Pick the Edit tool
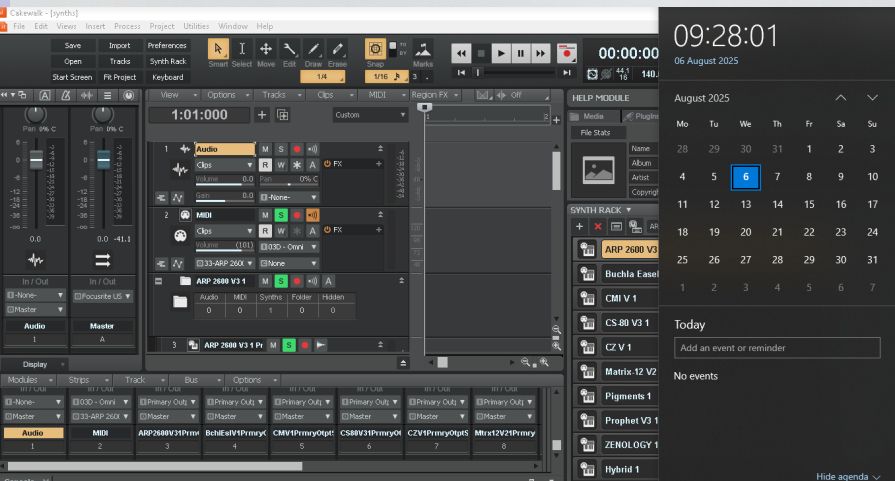Image resolution: width=895 pixels, height=481 pixels. [289, 50]
